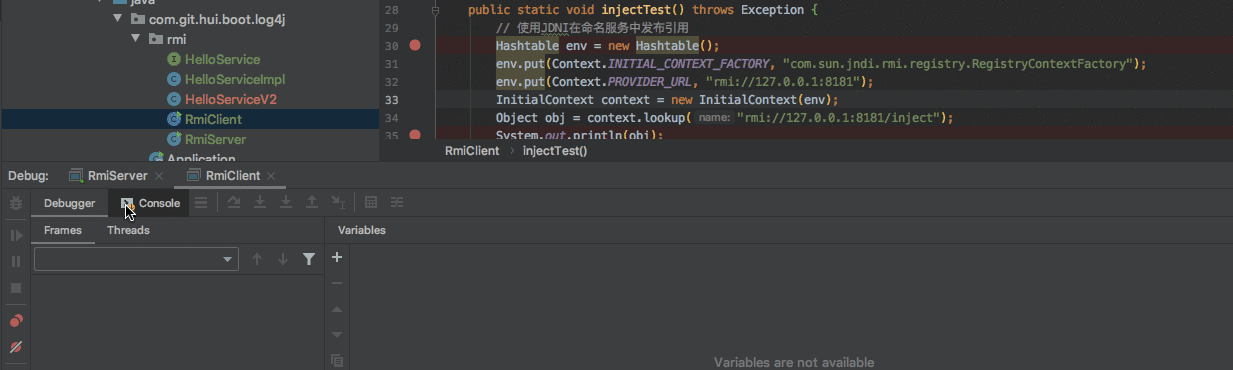This screenshot has height=370, width=1233.
Task: Click the Resume Program icon
Action: [16, 235]
